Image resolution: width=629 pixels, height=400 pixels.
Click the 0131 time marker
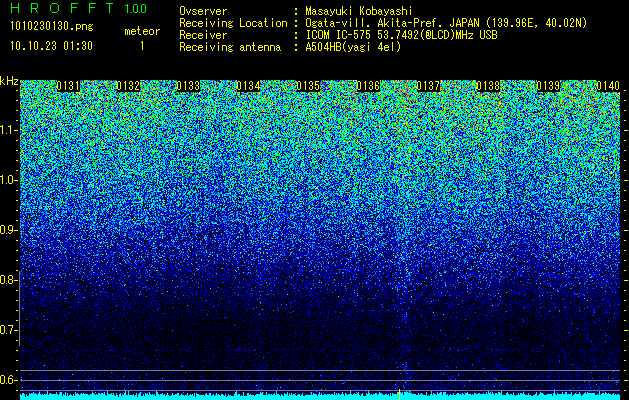68,86
